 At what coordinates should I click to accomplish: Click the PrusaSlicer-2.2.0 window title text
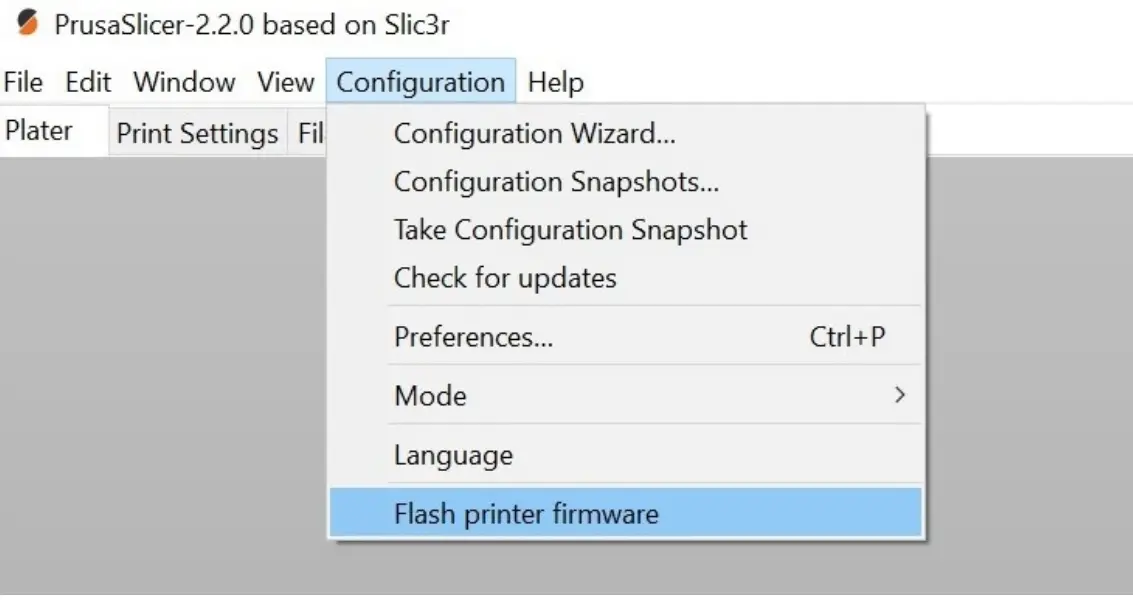coord(251,25)
